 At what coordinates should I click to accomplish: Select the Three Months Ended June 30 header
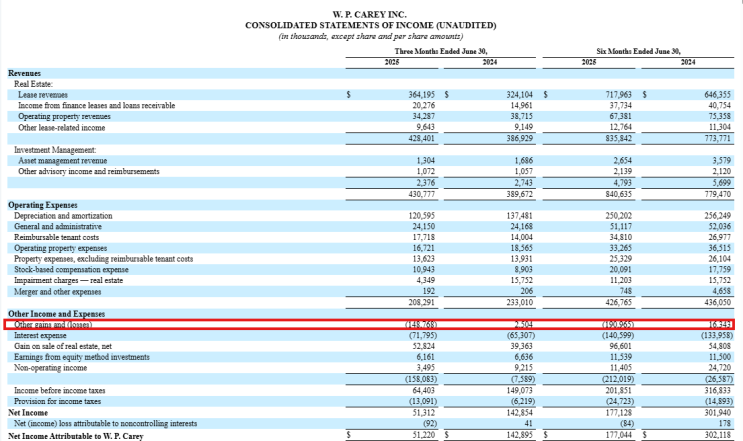[441, 51]
